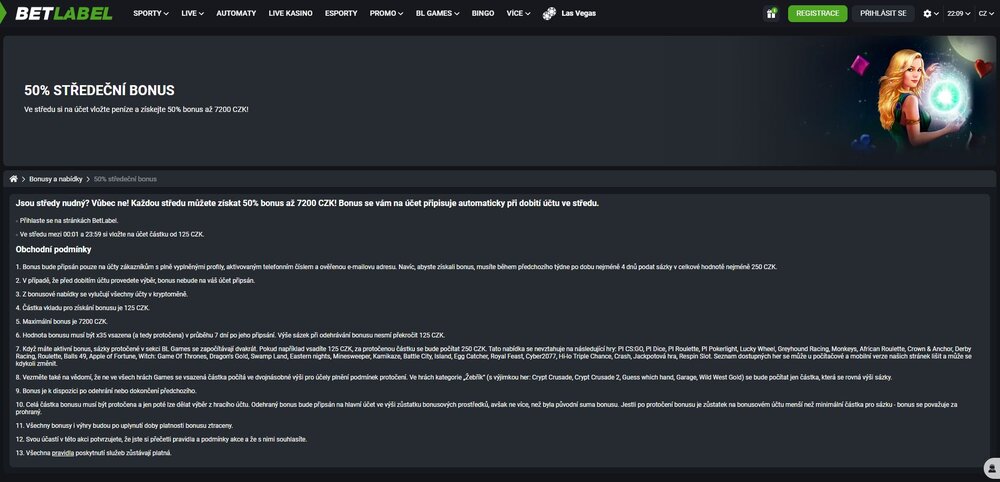
Task: Open the Las Vegas dice icon
Action: [549, 13]
